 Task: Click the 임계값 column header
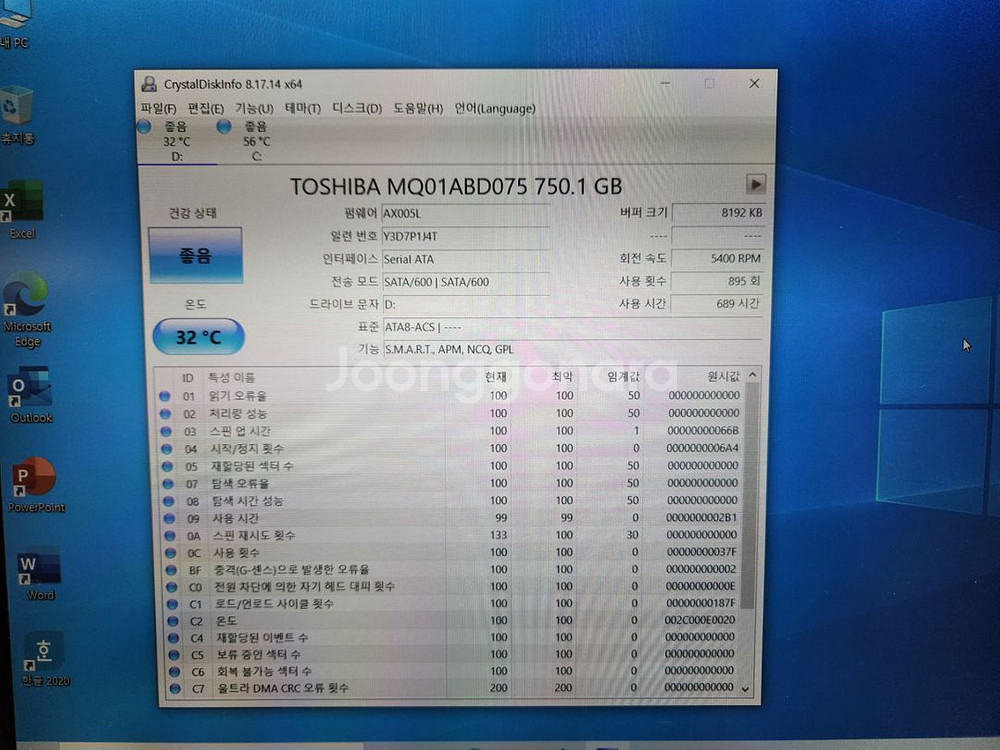[x=623, y=376]
